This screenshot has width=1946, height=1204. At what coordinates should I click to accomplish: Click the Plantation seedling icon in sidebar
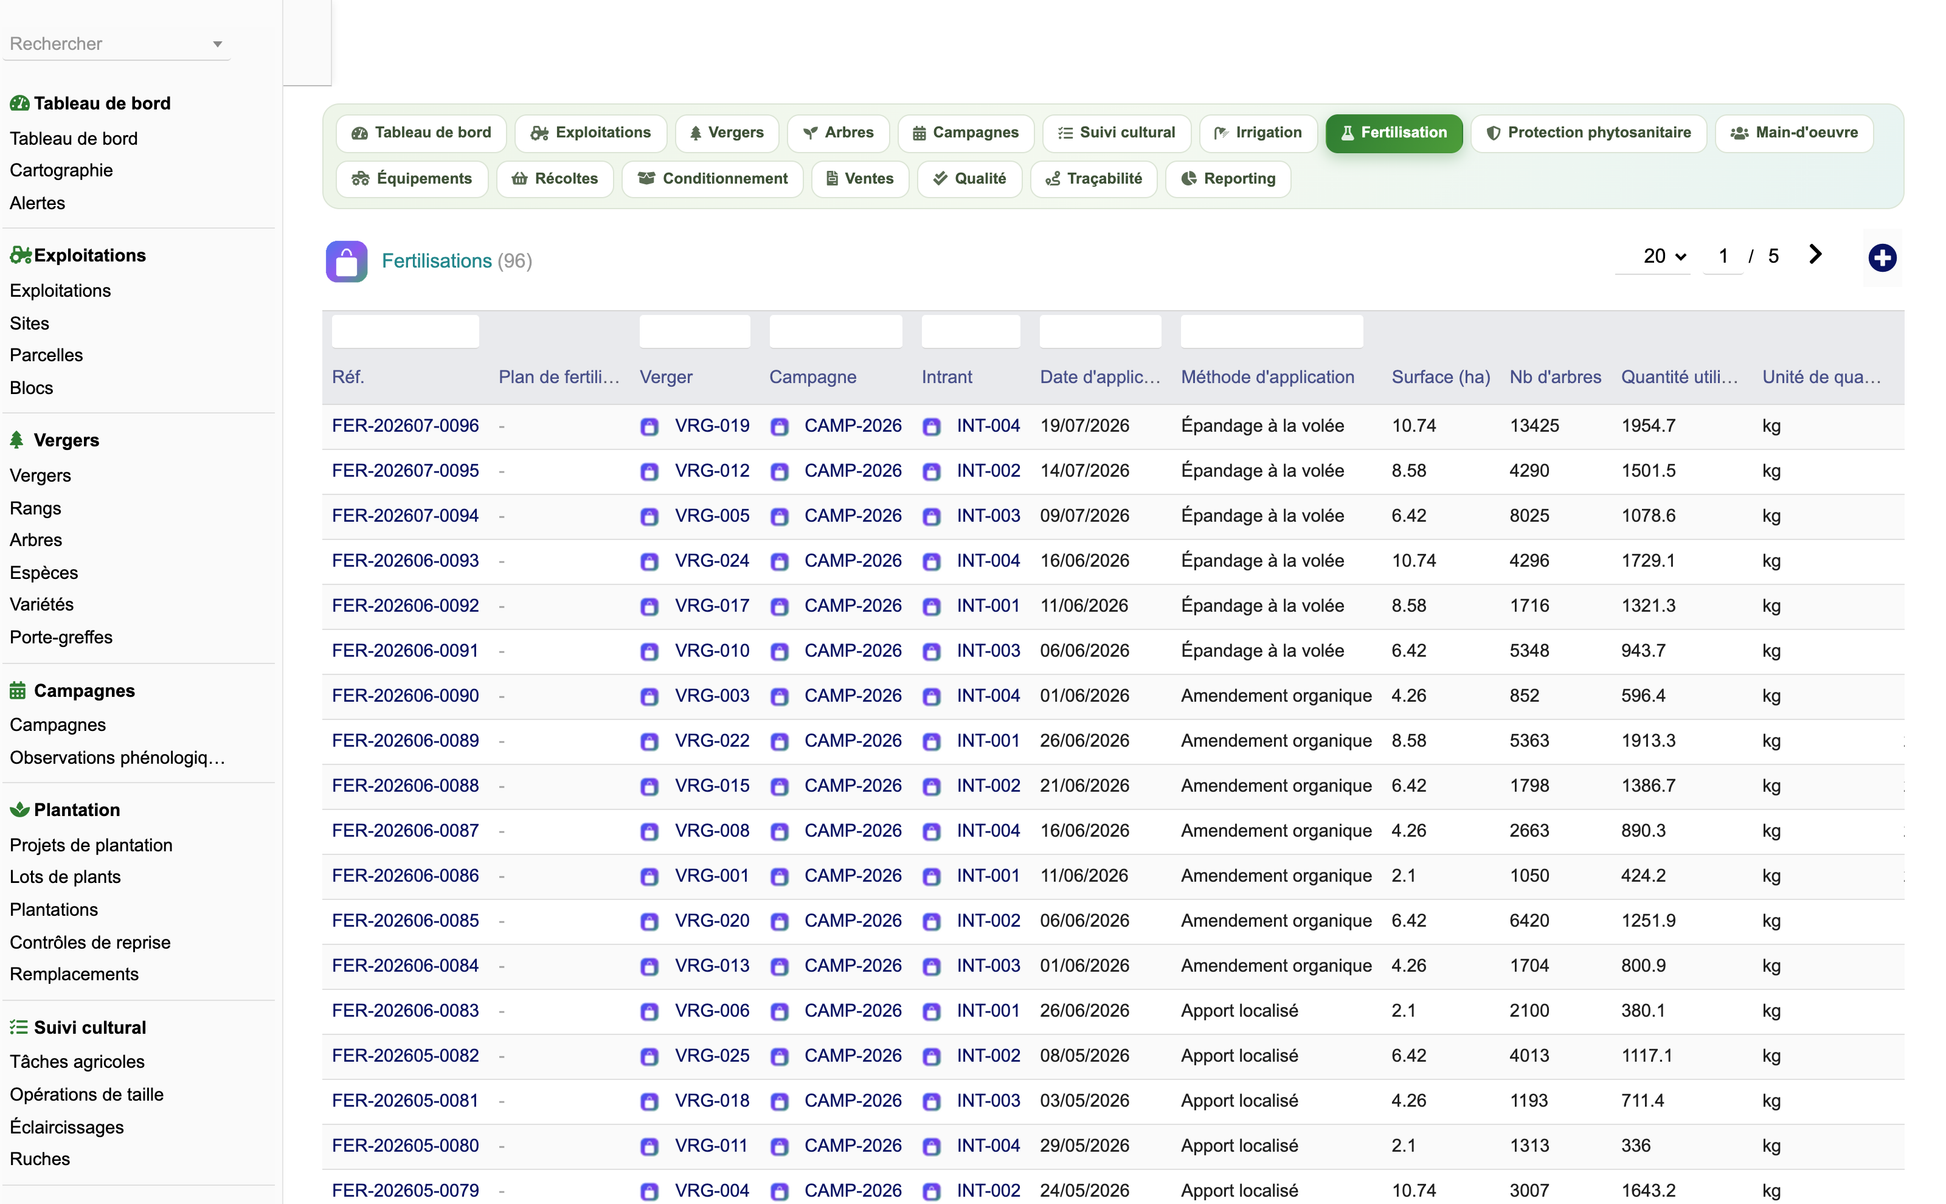[19, 809]
